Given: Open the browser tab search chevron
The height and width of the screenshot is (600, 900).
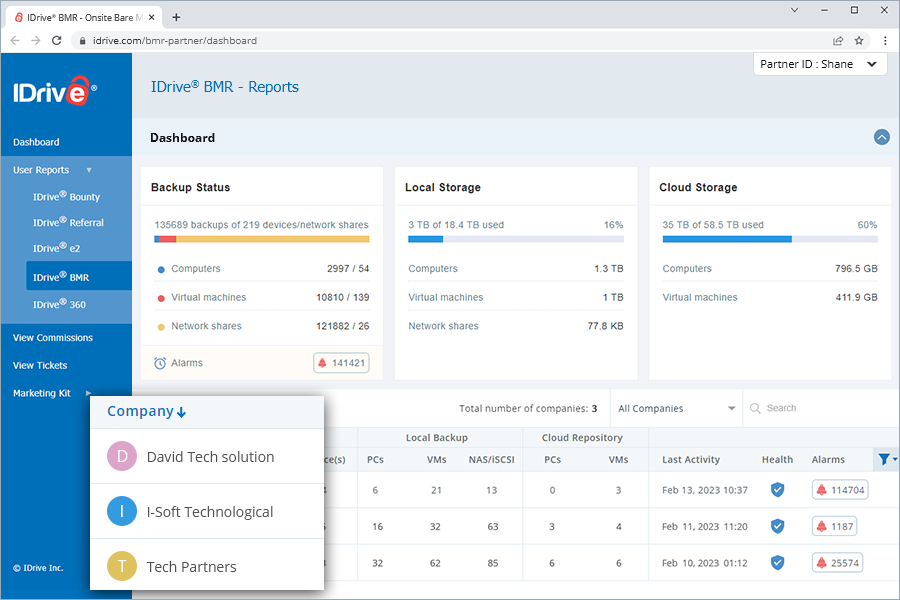Looking at the screenshot, I should (x=794, y=10).
